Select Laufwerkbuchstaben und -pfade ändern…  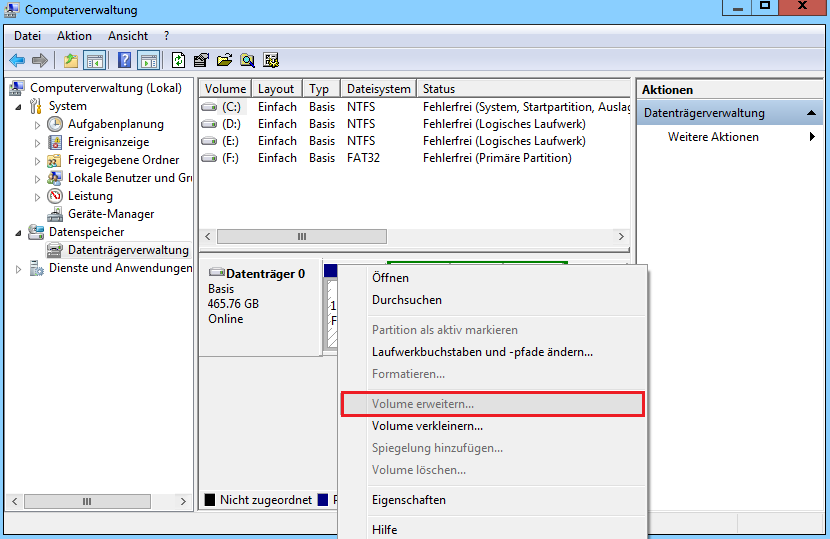click(x=492, y=352)
